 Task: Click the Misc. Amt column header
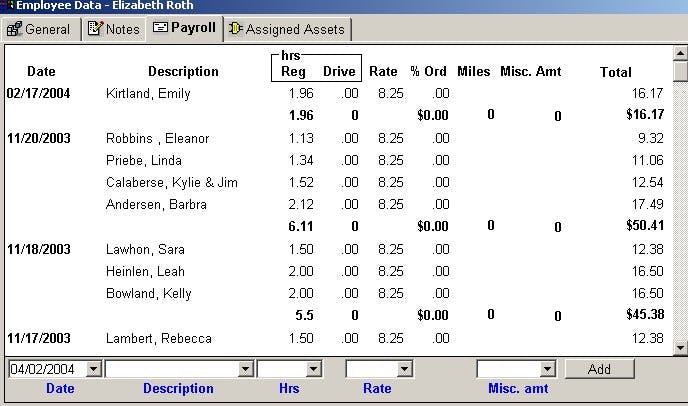point(531,72)
